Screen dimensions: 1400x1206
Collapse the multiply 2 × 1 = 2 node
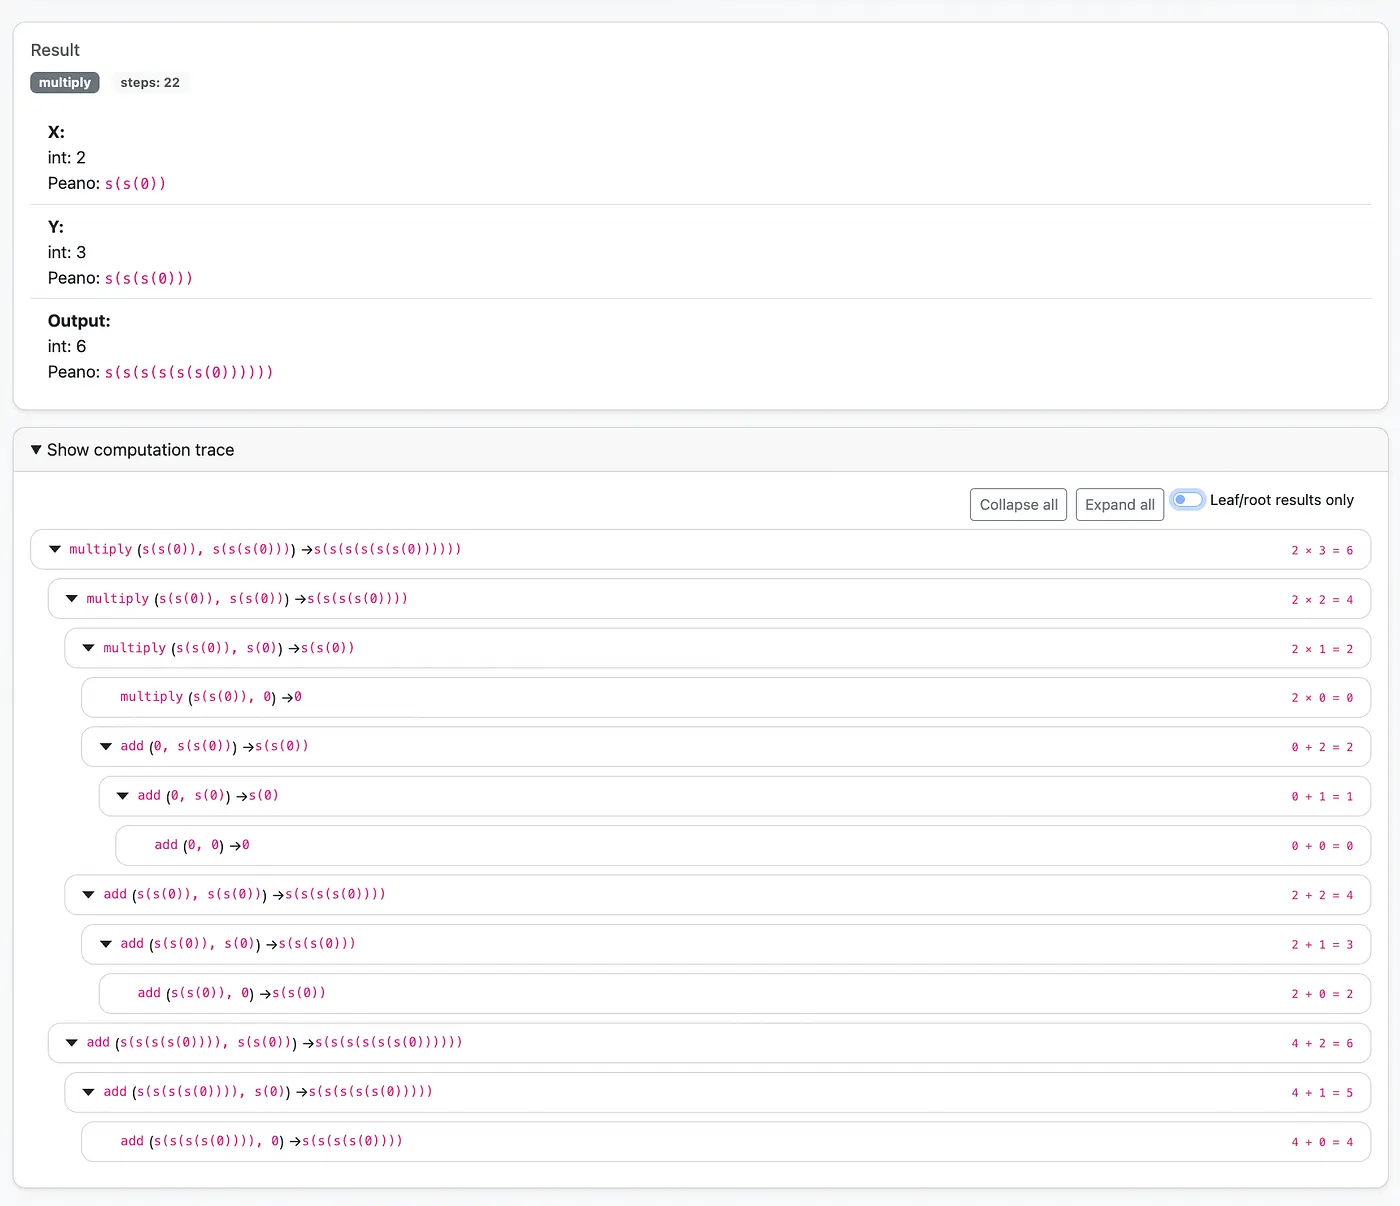(89, 648)
